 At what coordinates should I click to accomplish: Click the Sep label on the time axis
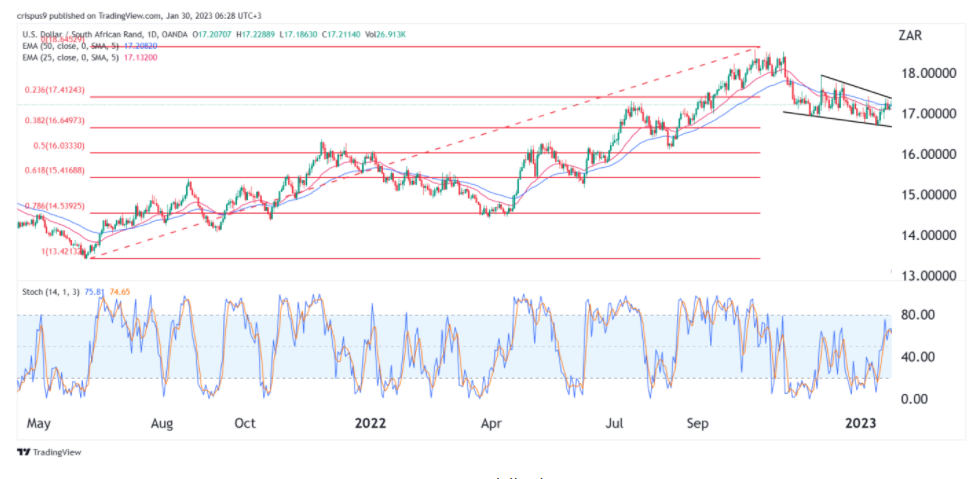pyautogui.click(x=698, y=425)
